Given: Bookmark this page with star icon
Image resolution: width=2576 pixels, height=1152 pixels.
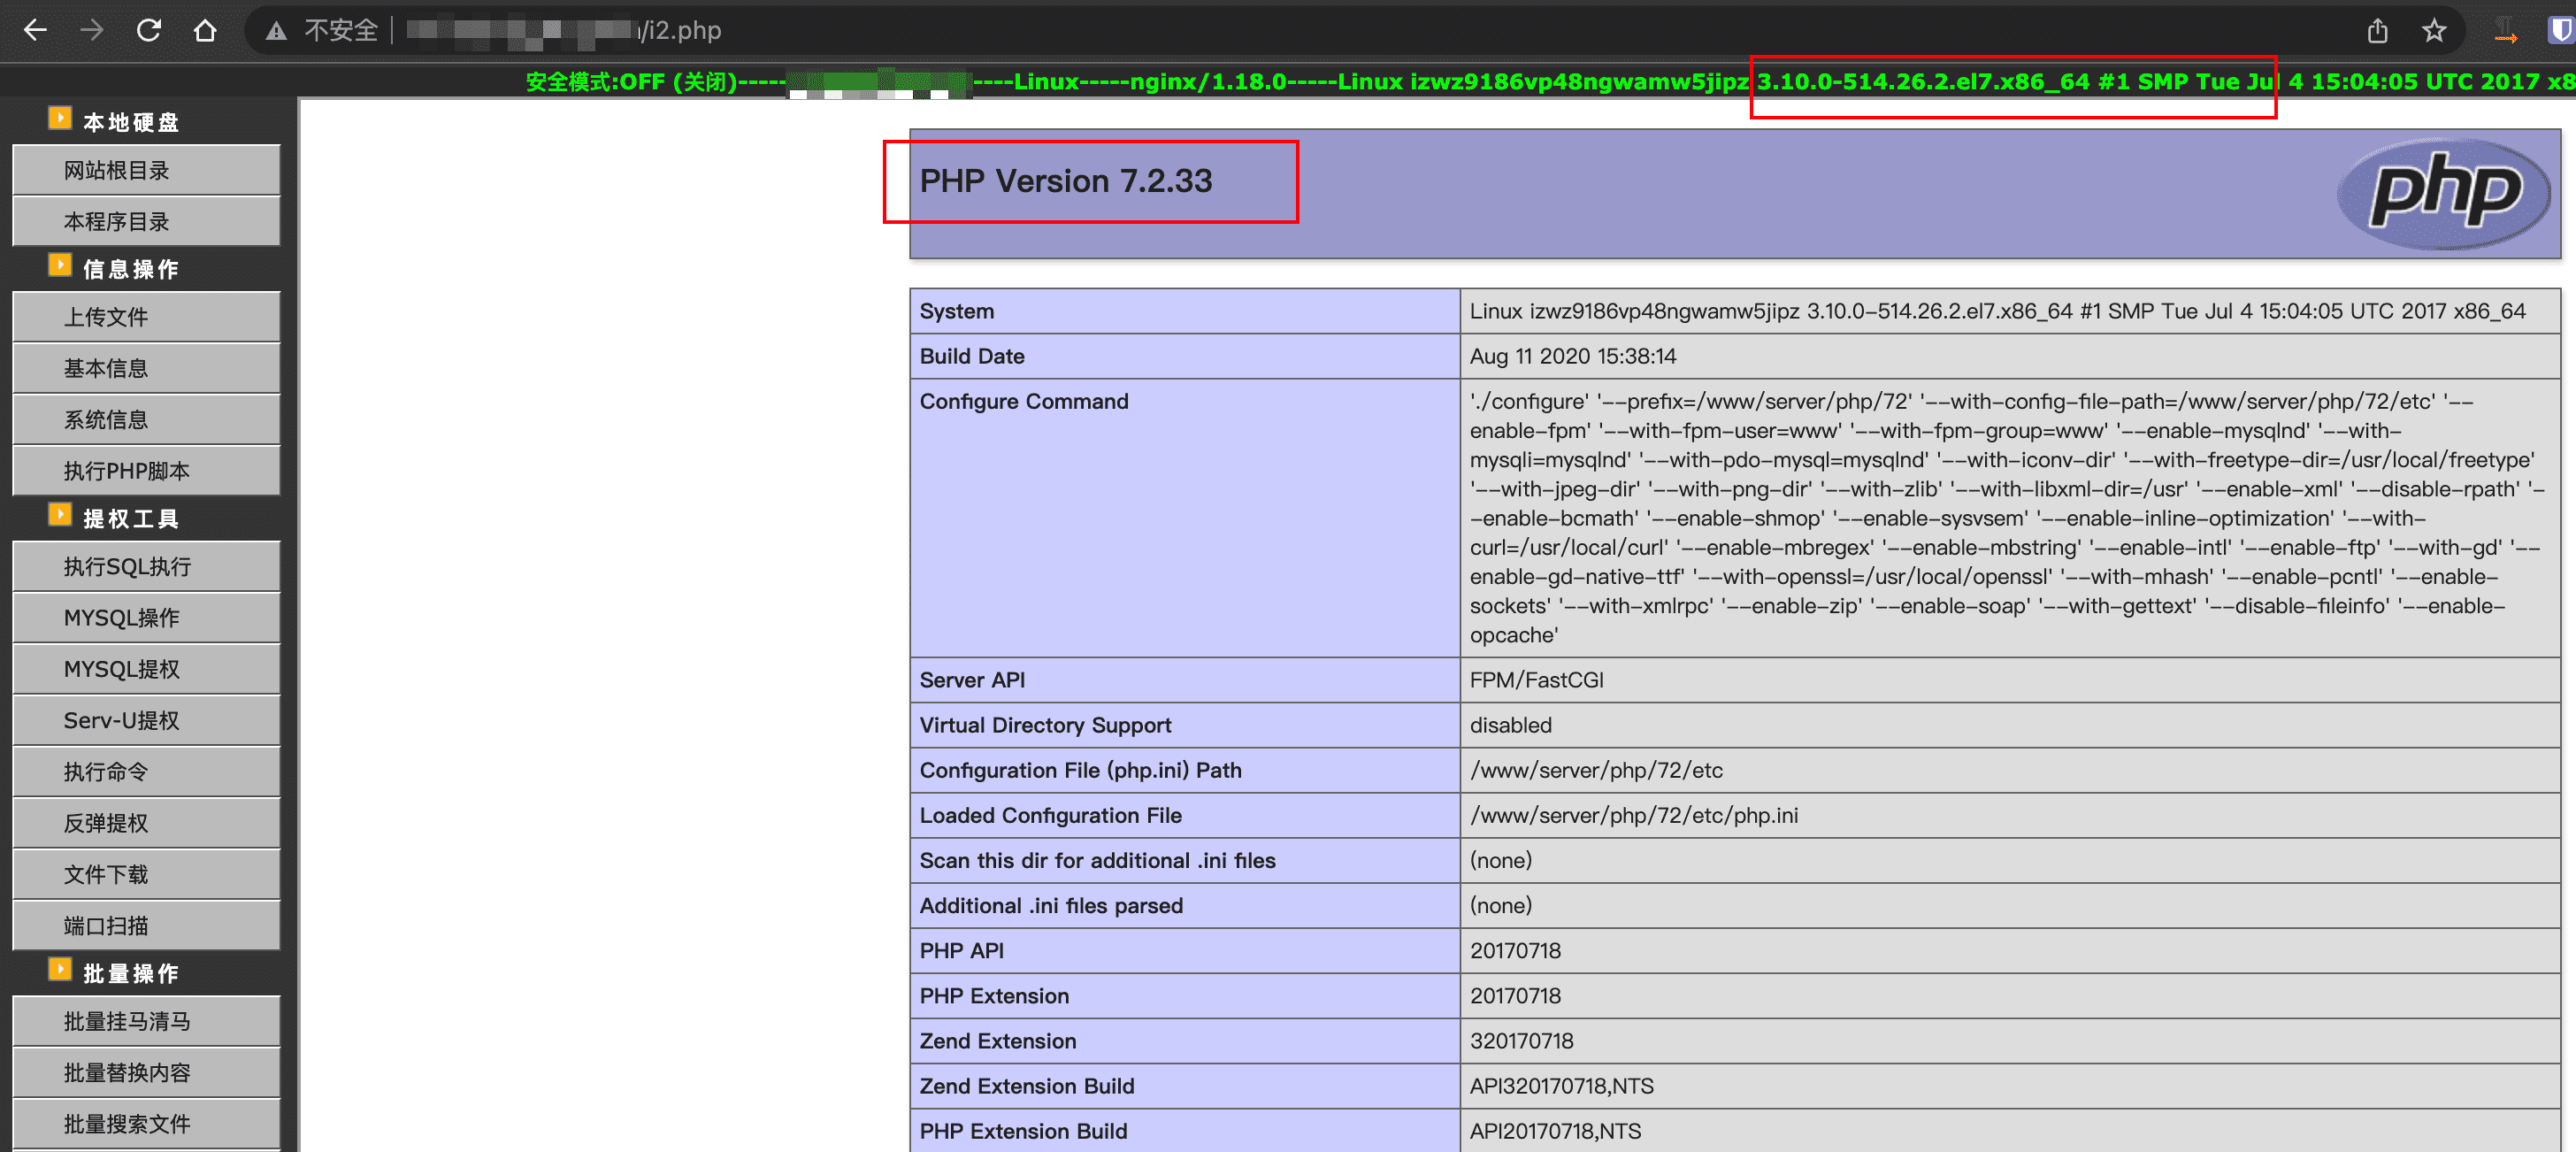Looking at the screenshot, I should (x=2434, y=31).
